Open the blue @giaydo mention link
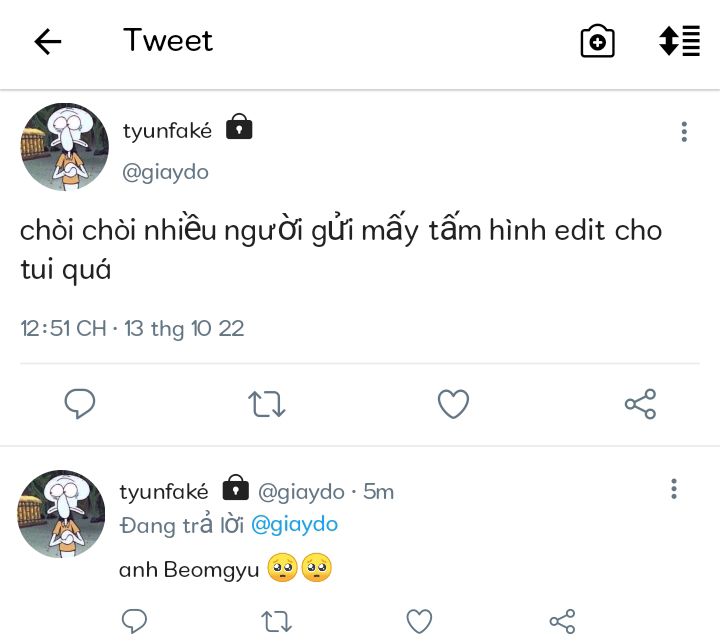720x641 pixels. (294, 524)
